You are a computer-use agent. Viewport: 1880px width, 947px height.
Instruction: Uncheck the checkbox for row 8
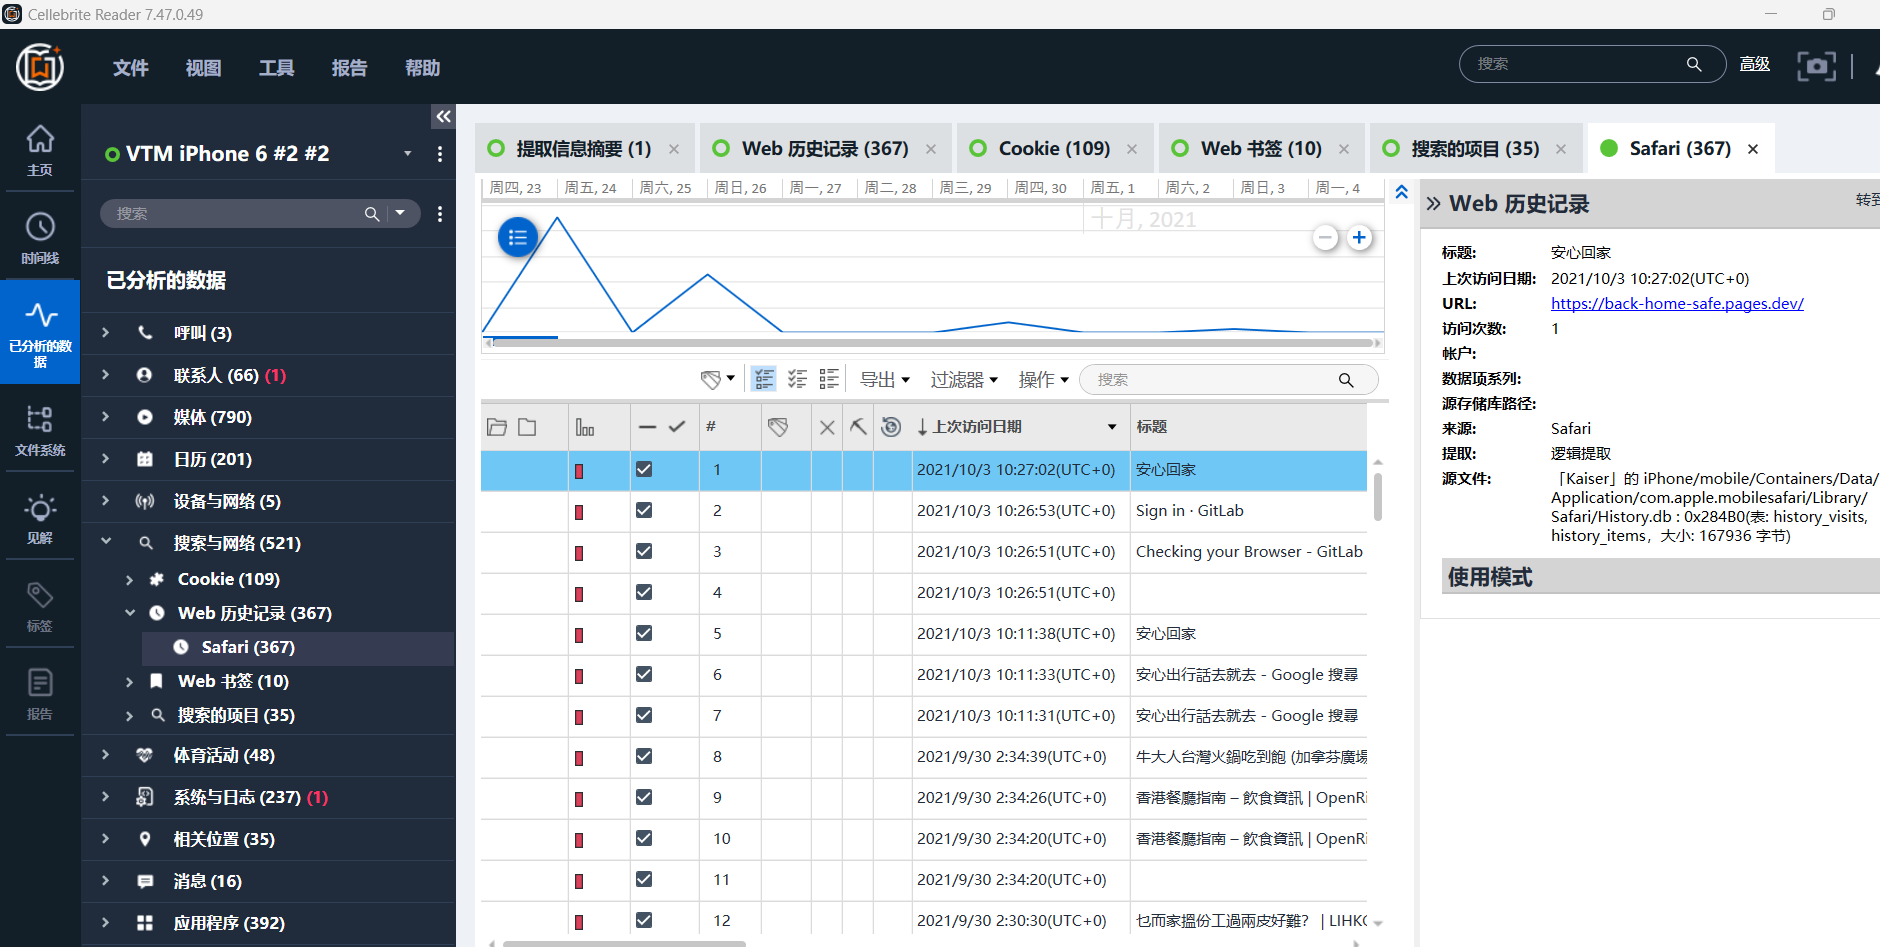[x=644, y=756]
